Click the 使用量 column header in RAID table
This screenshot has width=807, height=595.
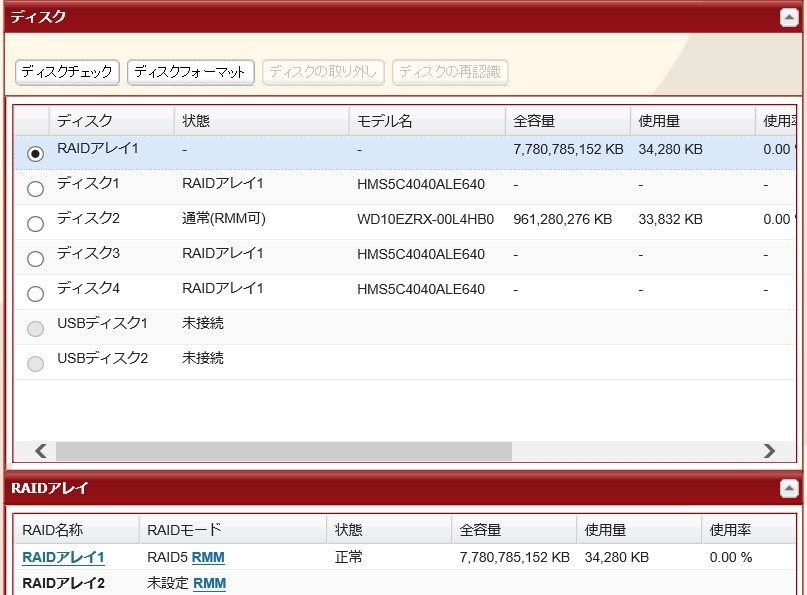(x=639, y=530)
